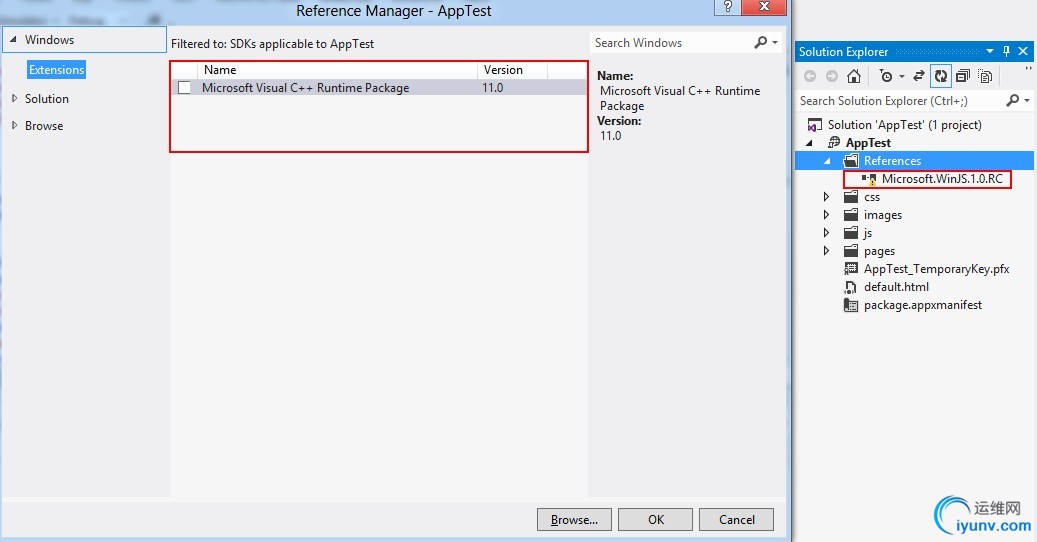Open the Pending Changes Filter dropdown arrow
Viewport: 1037px width, 542px height.
click(901, 77)
